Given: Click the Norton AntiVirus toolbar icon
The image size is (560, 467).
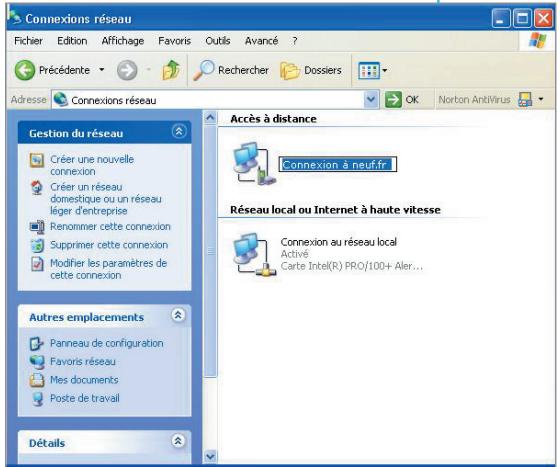Looking at the screenshot, I should pos(525,100).
